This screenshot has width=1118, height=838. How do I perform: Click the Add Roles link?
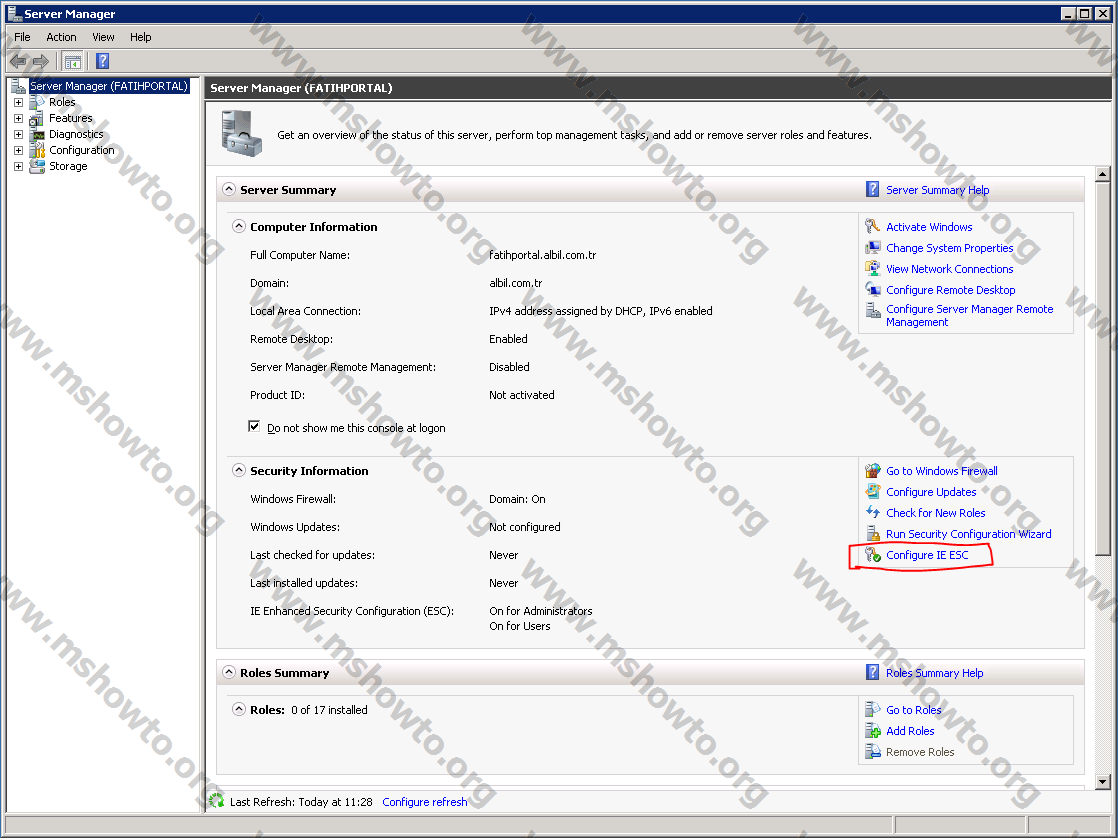[910, 731]
